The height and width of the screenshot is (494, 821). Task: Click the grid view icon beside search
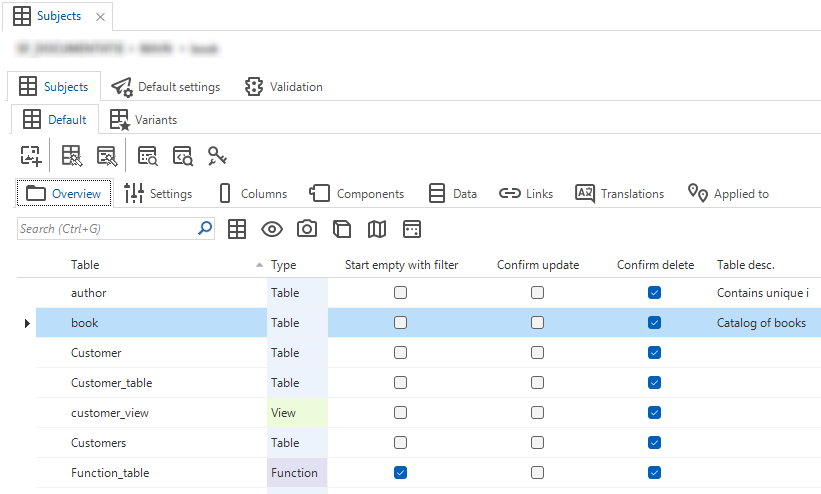click(x=237, y=229)
